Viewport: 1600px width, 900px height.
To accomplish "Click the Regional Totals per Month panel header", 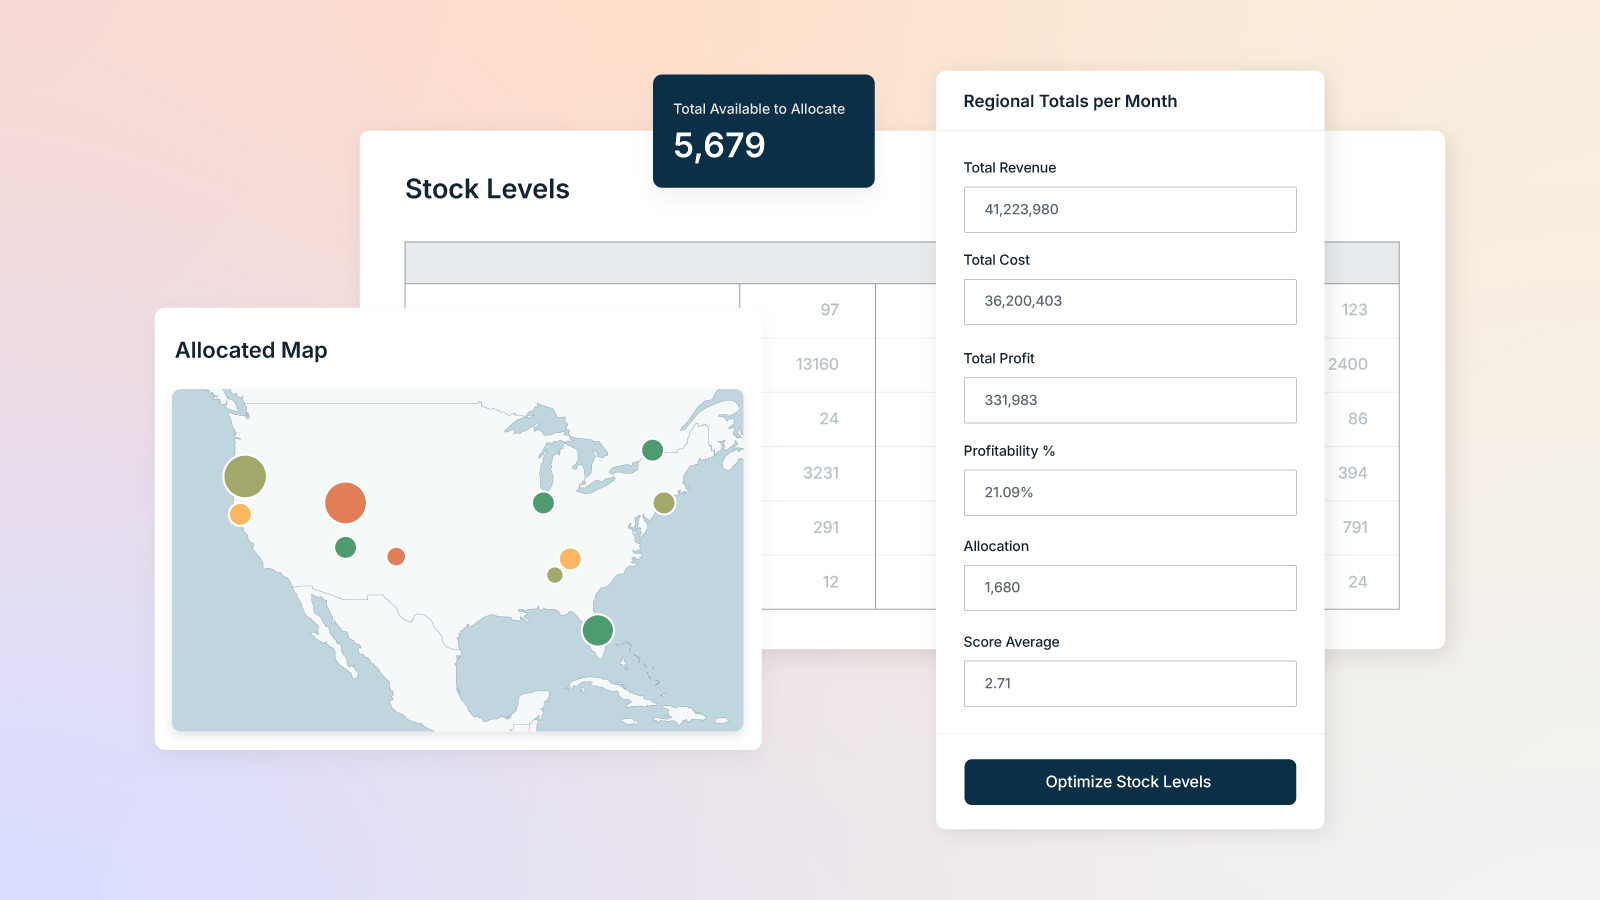I will pyautogui.click(x=1070, y=101).
